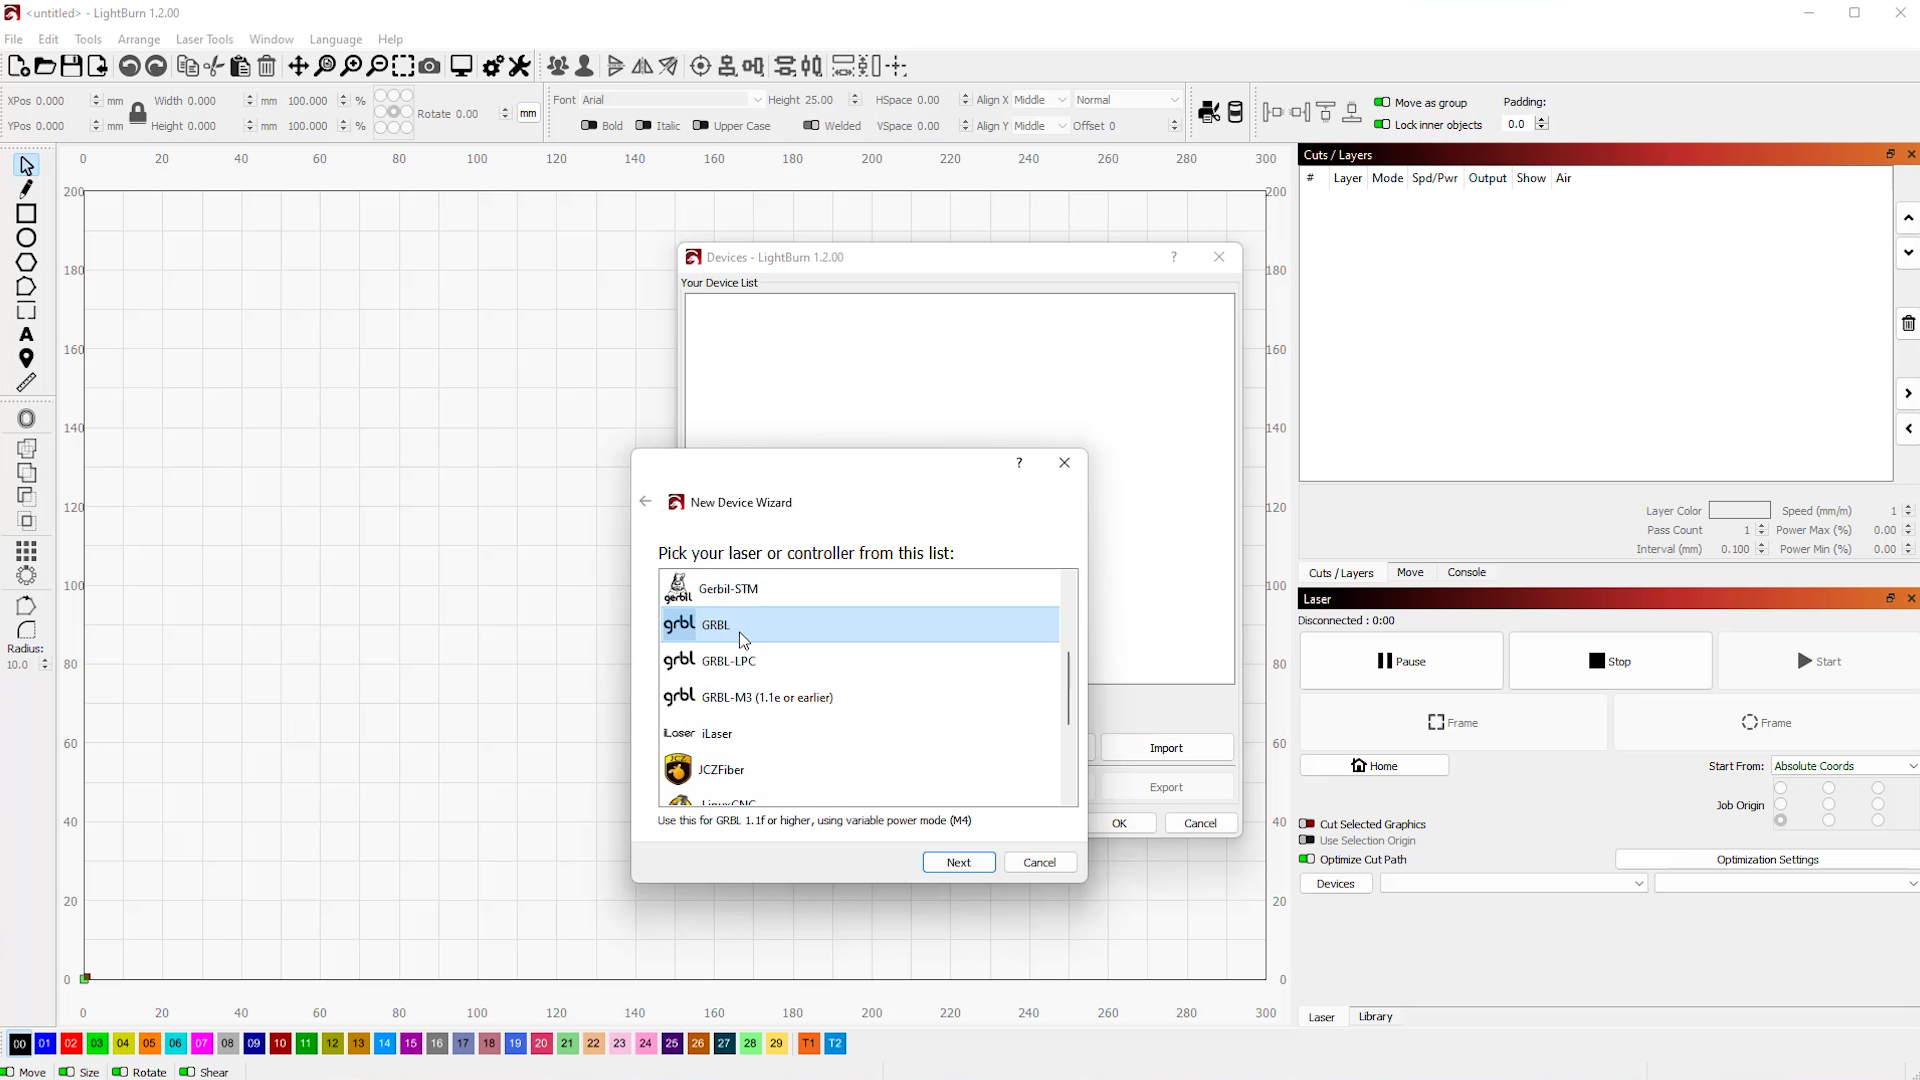This screenshot has height=1080, width=1920.
Task: Open the Align X Middle dropdown
Action: pos(1040,100)
